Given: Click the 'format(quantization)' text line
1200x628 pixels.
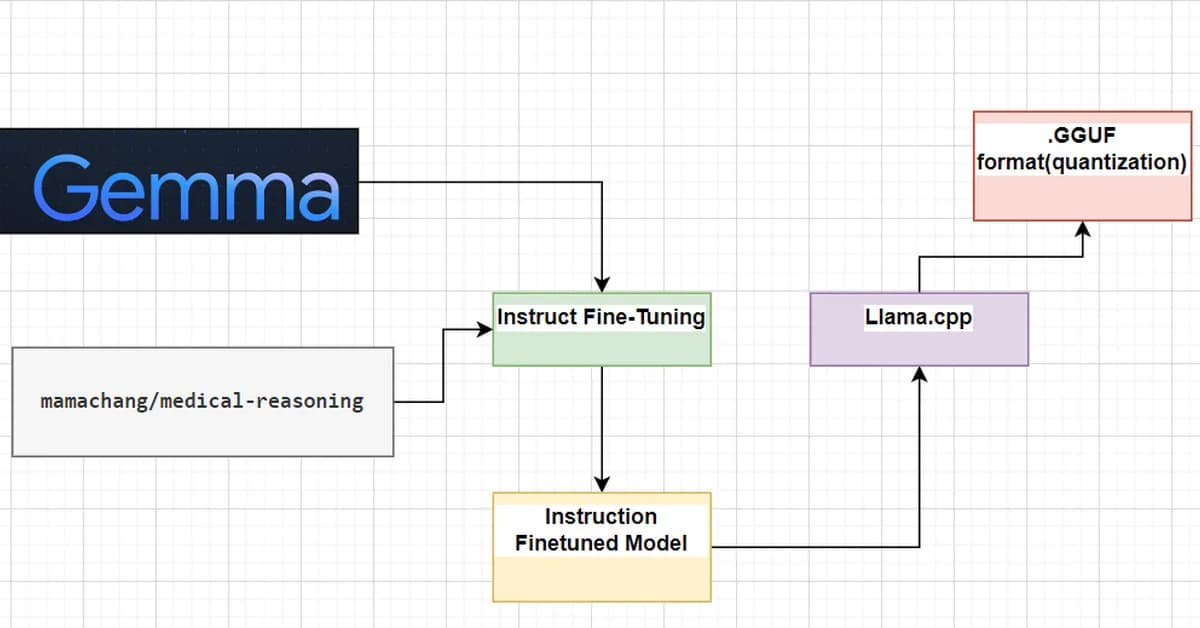Looking at the screenshot, I should [1082, 161].
